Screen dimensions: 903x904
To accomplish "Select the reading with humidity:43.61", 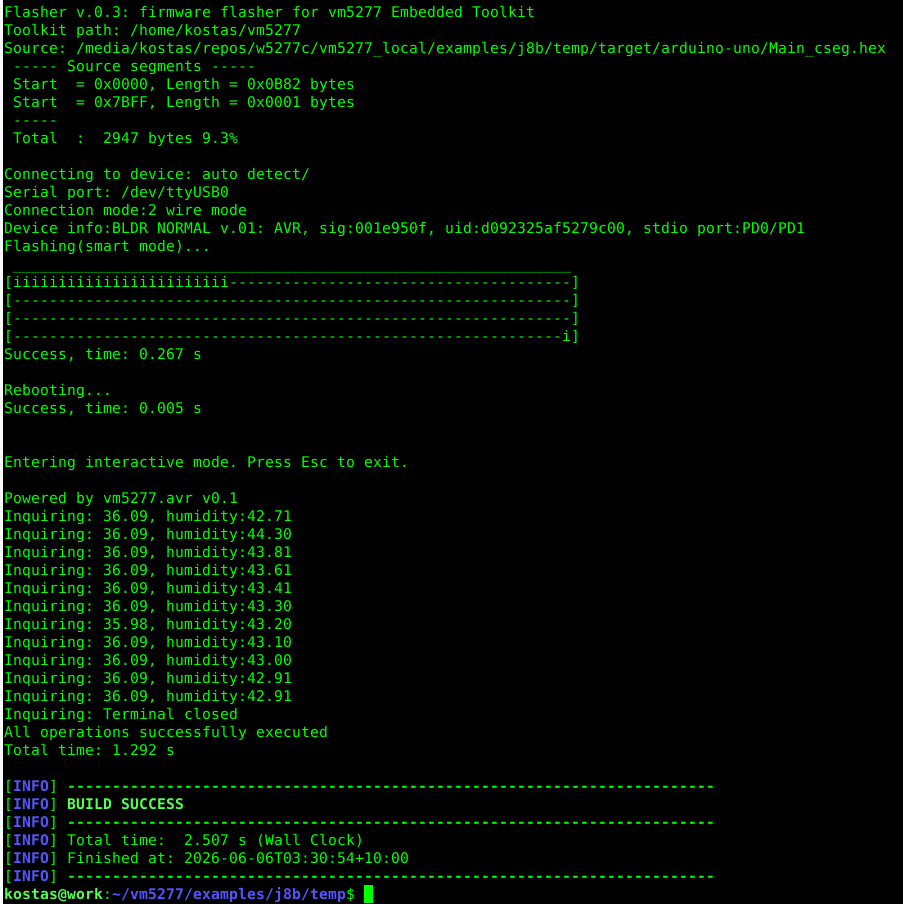I will [x=148, y=570].
